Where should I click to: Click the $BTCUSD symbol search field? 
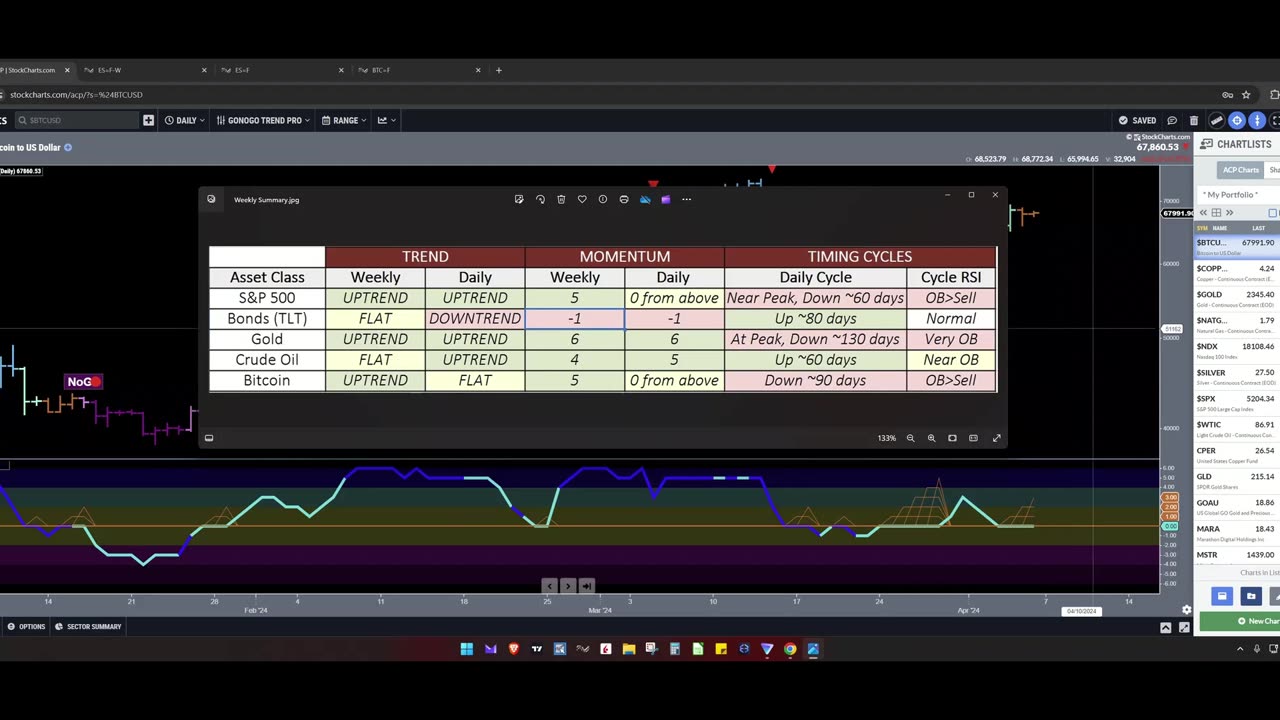click(75, 120)
